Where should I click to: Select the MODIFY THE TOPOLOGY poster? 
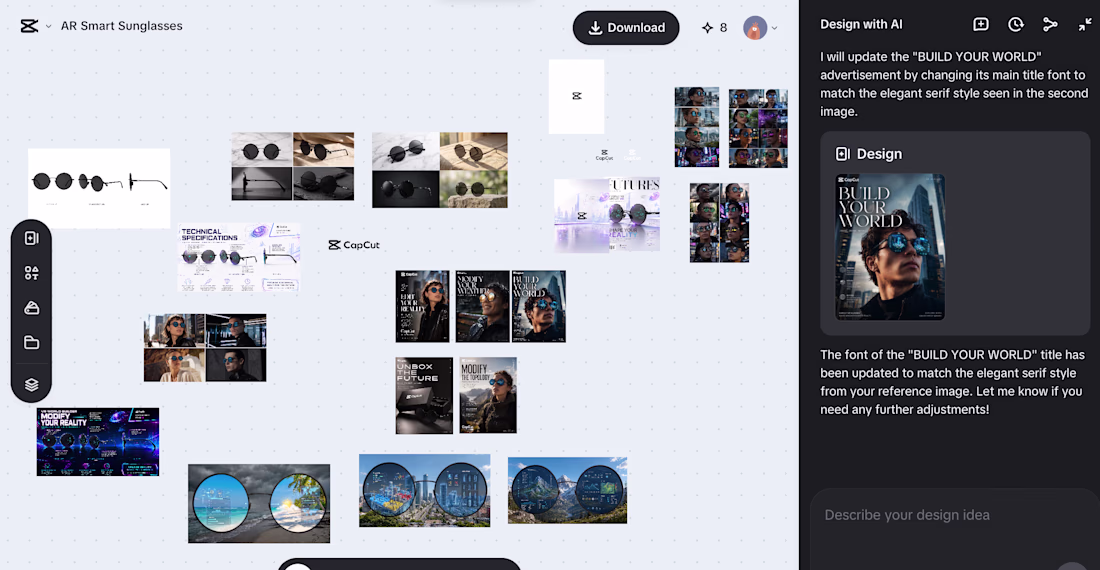click(488, 395)
